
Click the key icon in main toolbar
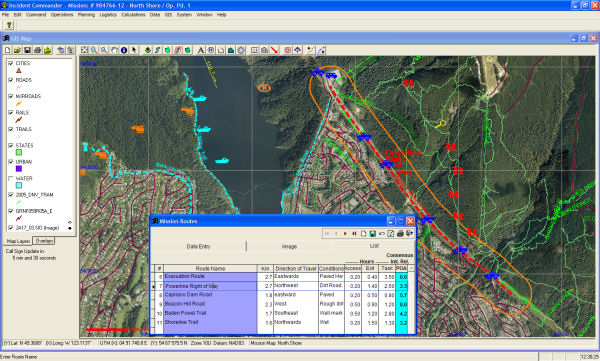click(x=9, y=25)
